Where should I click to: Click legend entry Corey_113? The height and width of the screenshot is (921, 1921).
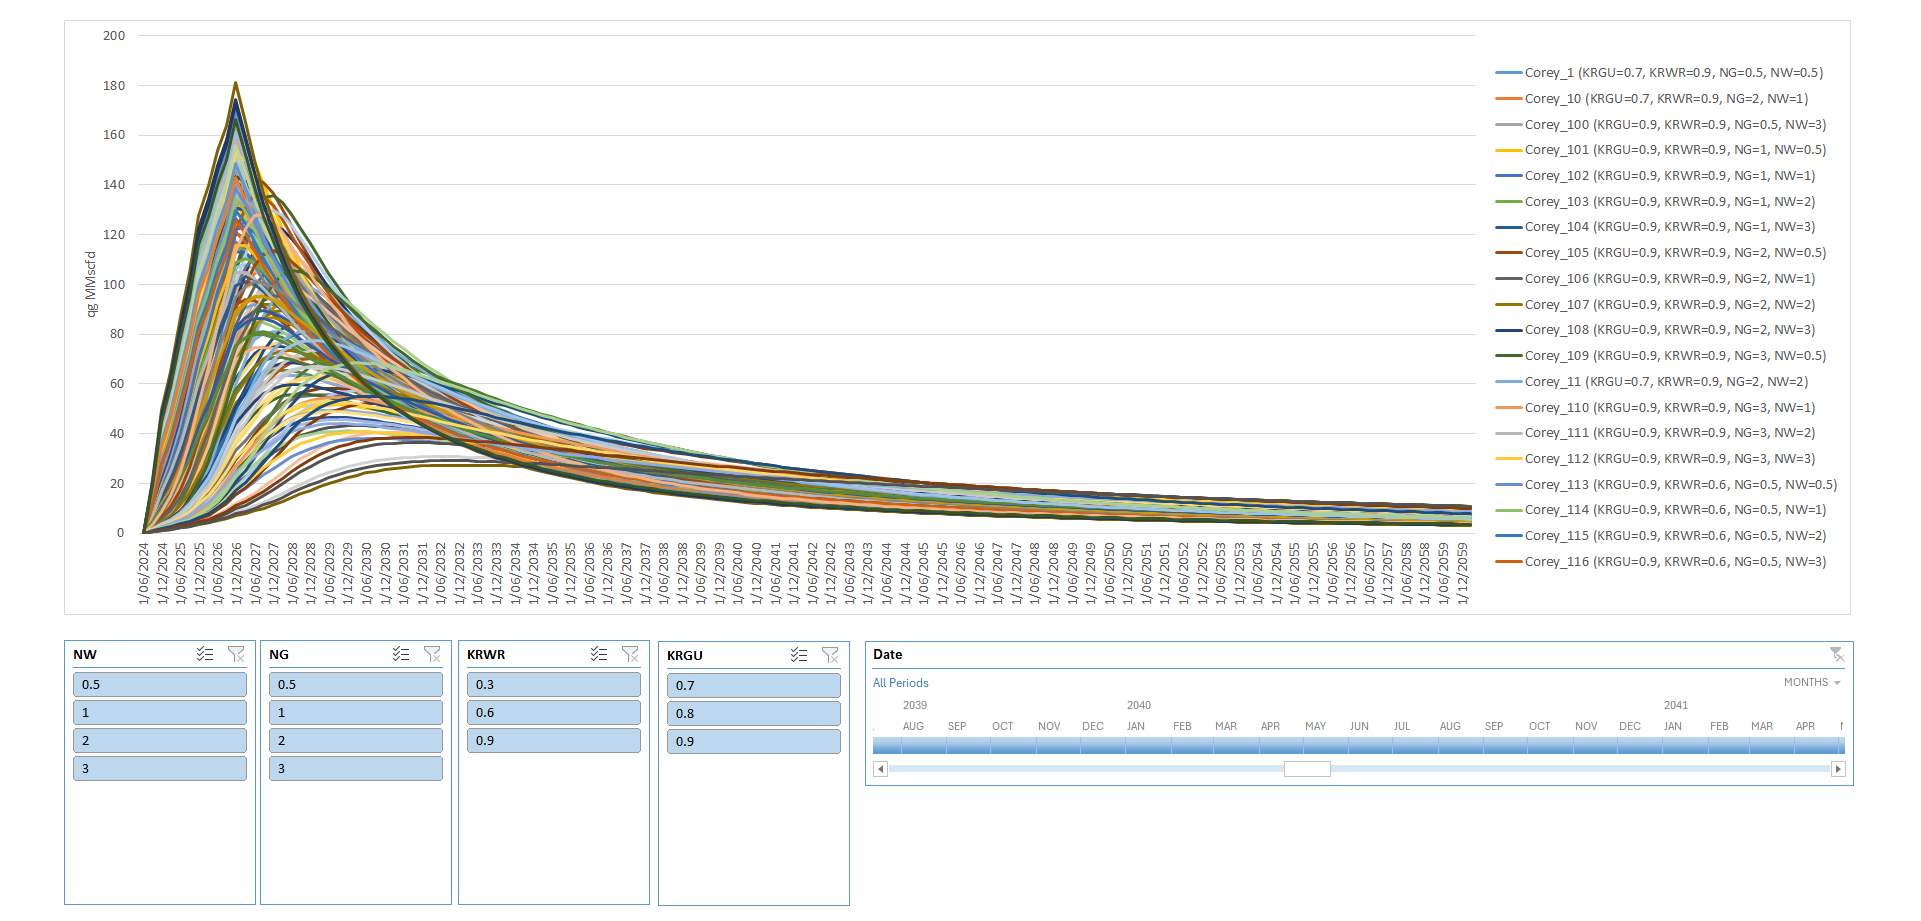tap(1666, 485)
